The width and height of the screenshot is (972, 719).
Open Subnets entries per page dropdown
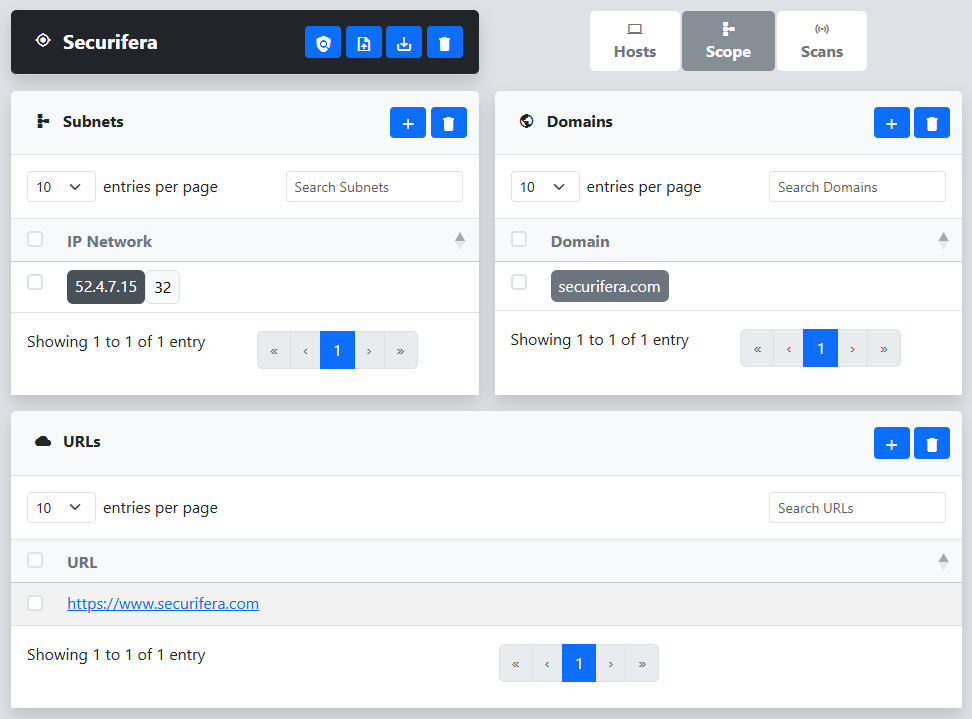point(61,187)
